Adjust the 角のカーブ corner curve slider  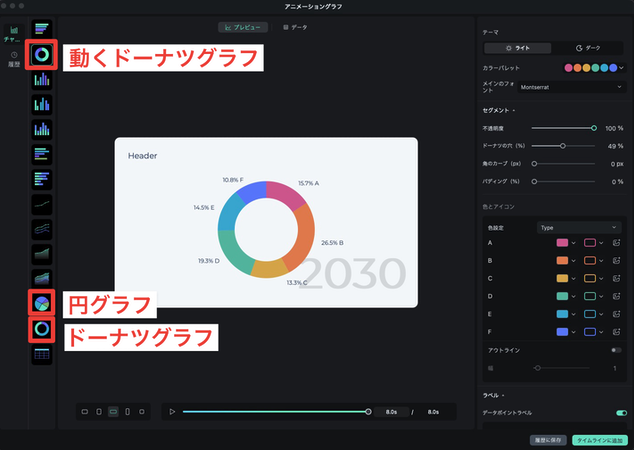point(563,164)
